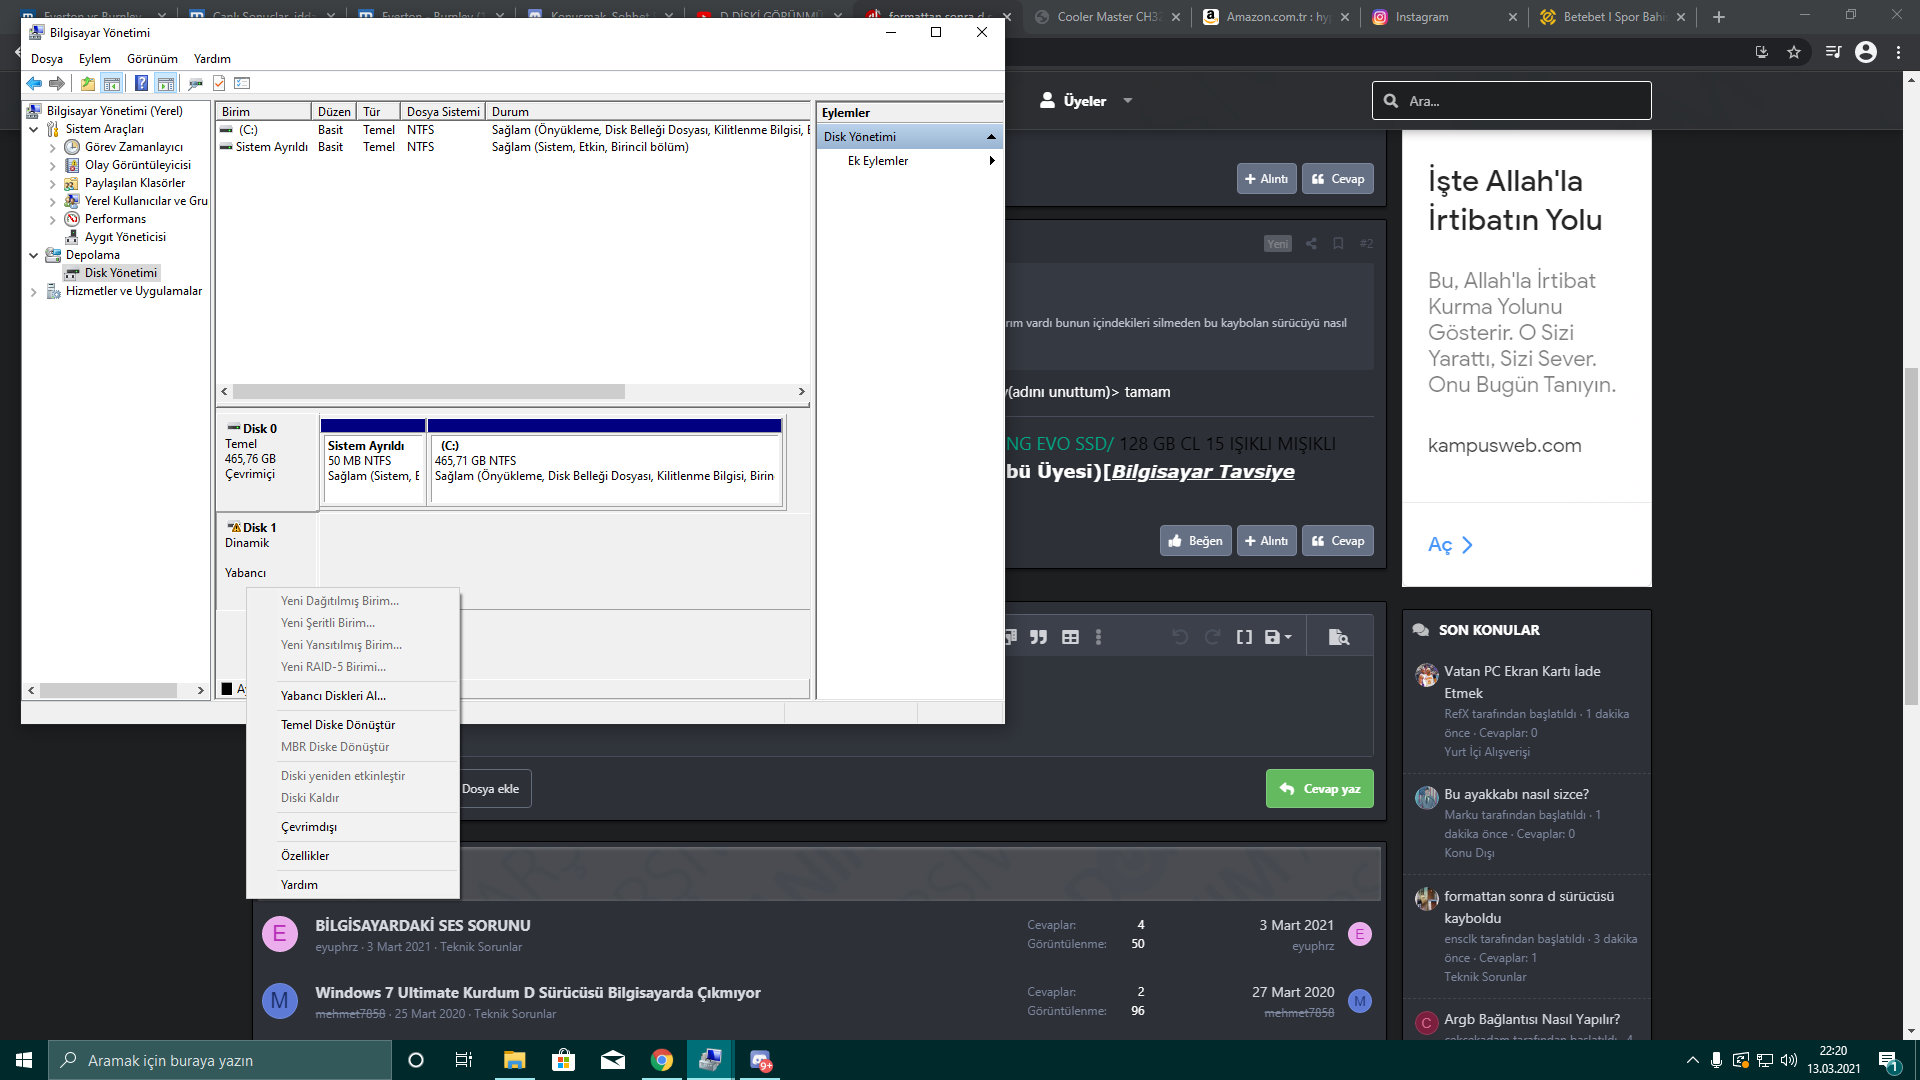The height and width of the screenshot is (1080, 1920).
Task: Click the folder Up one level icon
Action: tap(88, 84)
